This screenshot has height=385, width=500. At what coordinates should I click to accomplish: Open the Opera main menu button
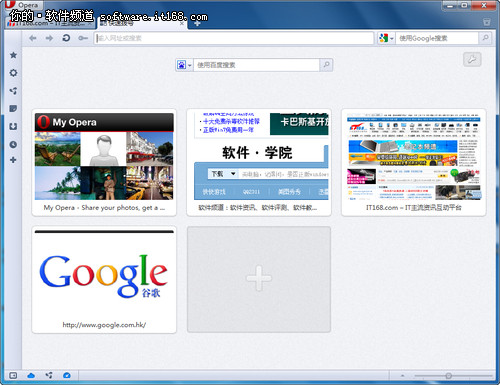tap(23, 5)
